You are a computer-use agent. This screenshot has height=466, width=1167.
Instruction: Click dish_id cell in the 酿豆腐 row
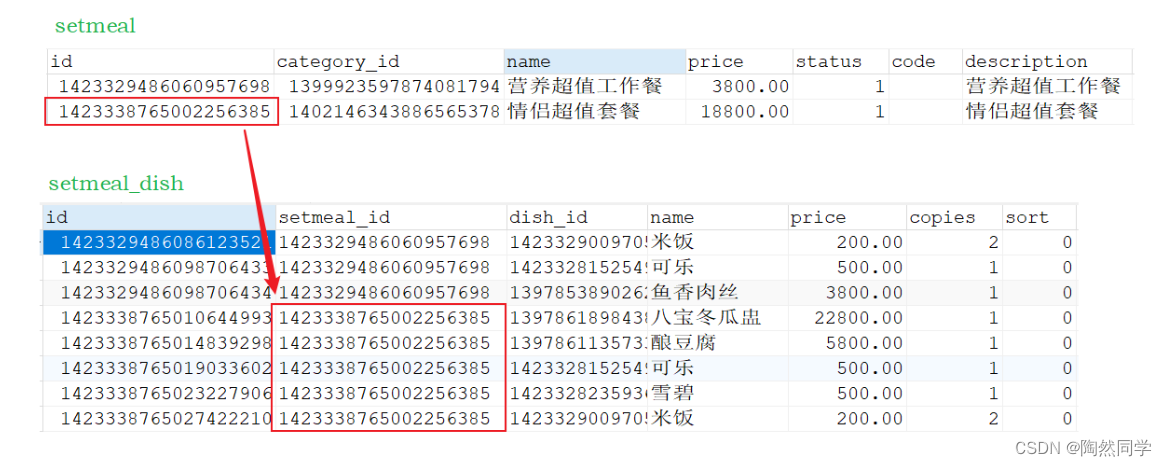(577, 343)
